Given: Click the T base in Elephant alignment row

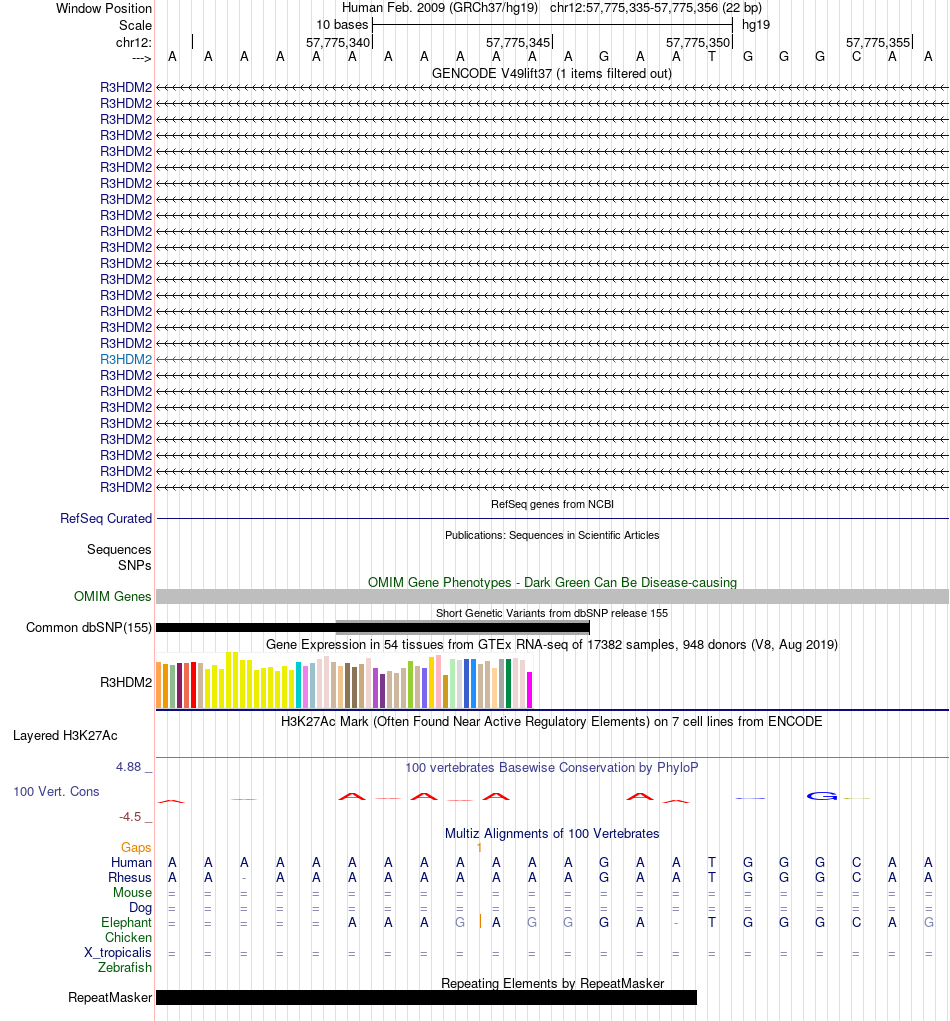Looking at the screenshot, I should [712, 922].
